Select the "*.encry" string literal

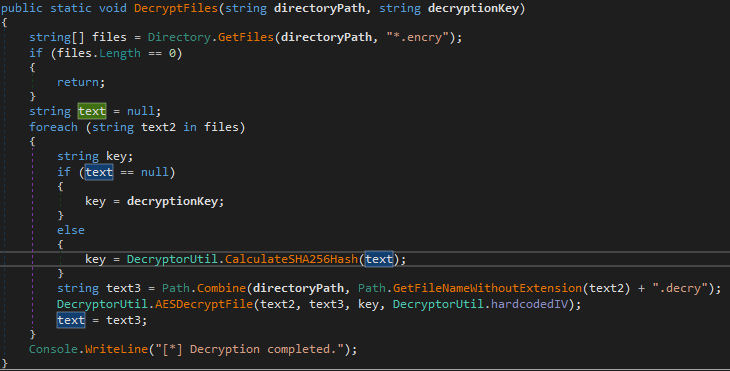coord(417,37)
